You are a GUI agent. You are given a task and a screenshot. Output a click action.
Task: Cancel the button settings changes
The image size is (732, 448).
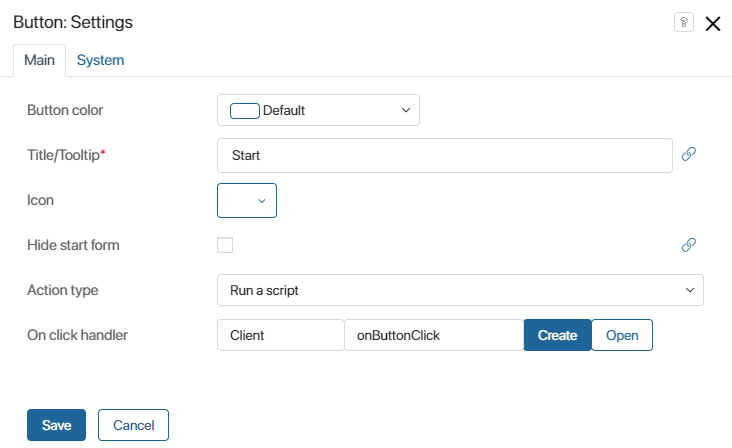[133, 425]
